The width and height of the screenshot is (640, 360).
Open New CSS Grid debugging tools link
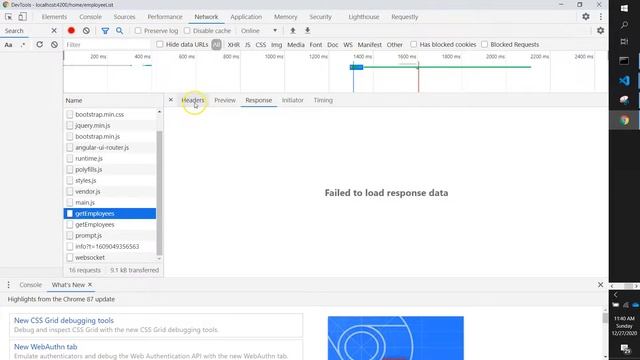point(64,320)
